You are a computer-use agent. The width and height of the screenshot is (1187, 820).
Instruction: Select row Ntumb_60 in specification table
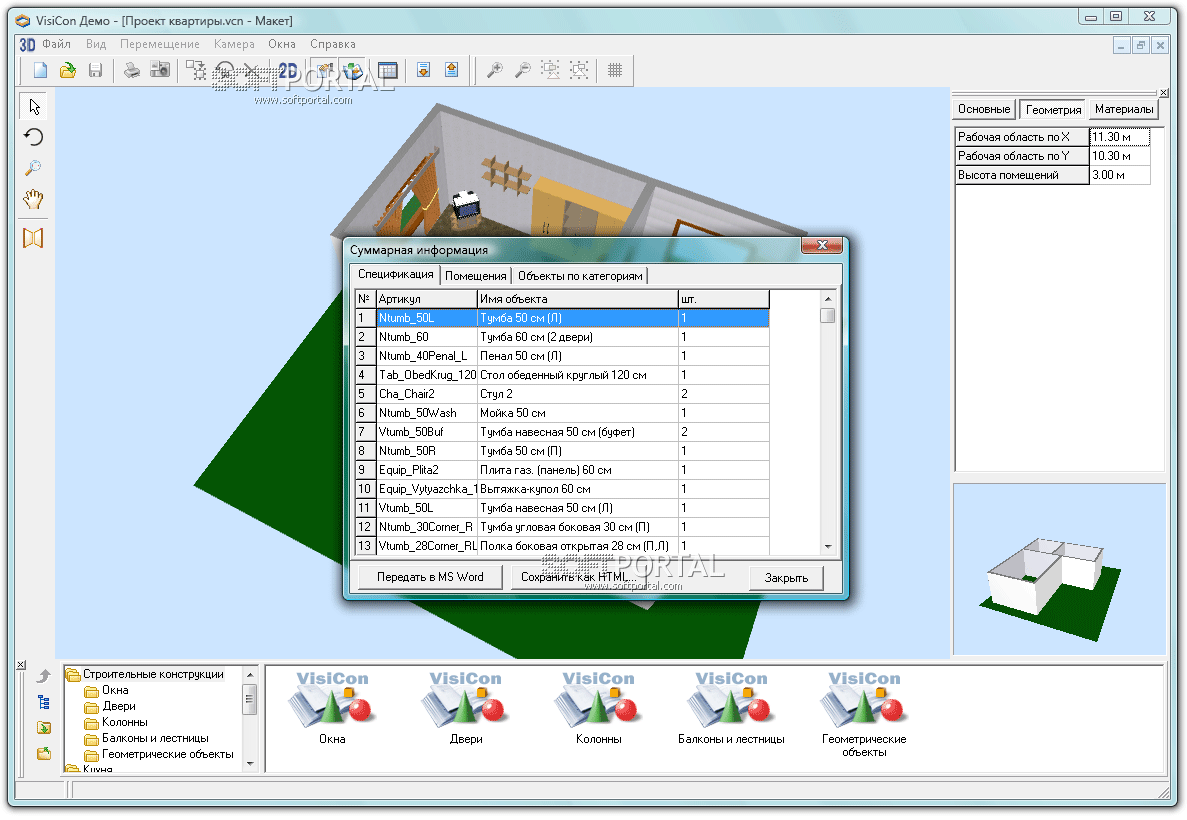pyautogui.click(x=562, y=337)
